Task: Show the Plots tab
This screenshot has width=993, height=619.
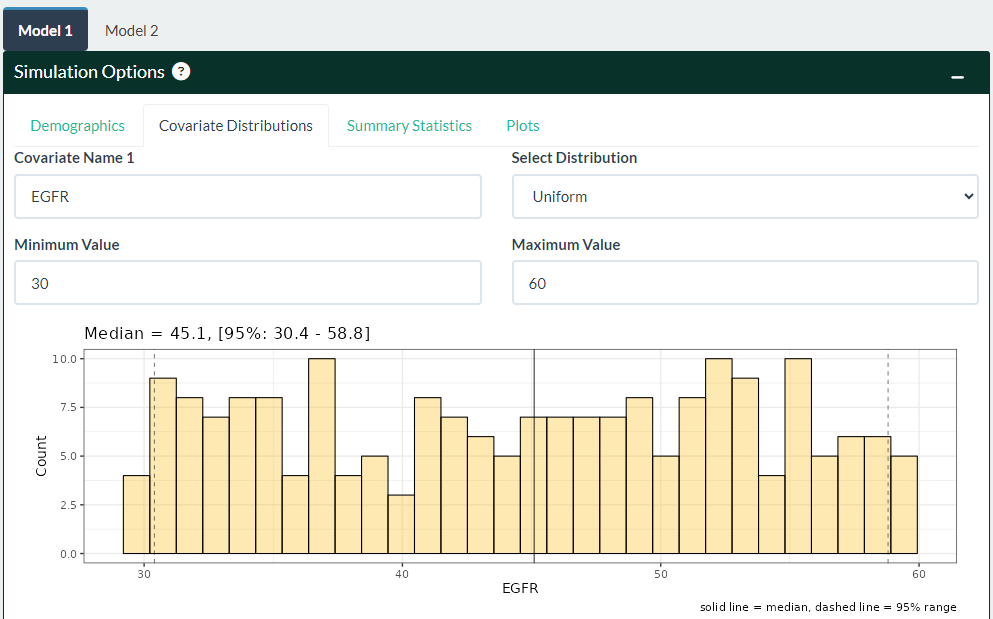Action: [x=523, y=126]
